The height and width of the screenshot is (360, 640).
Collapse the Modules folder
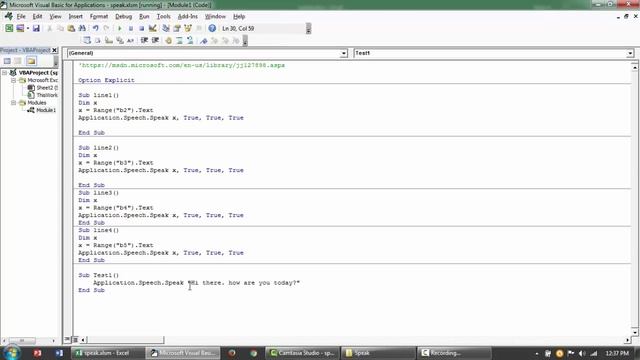[x=13, y=103]
